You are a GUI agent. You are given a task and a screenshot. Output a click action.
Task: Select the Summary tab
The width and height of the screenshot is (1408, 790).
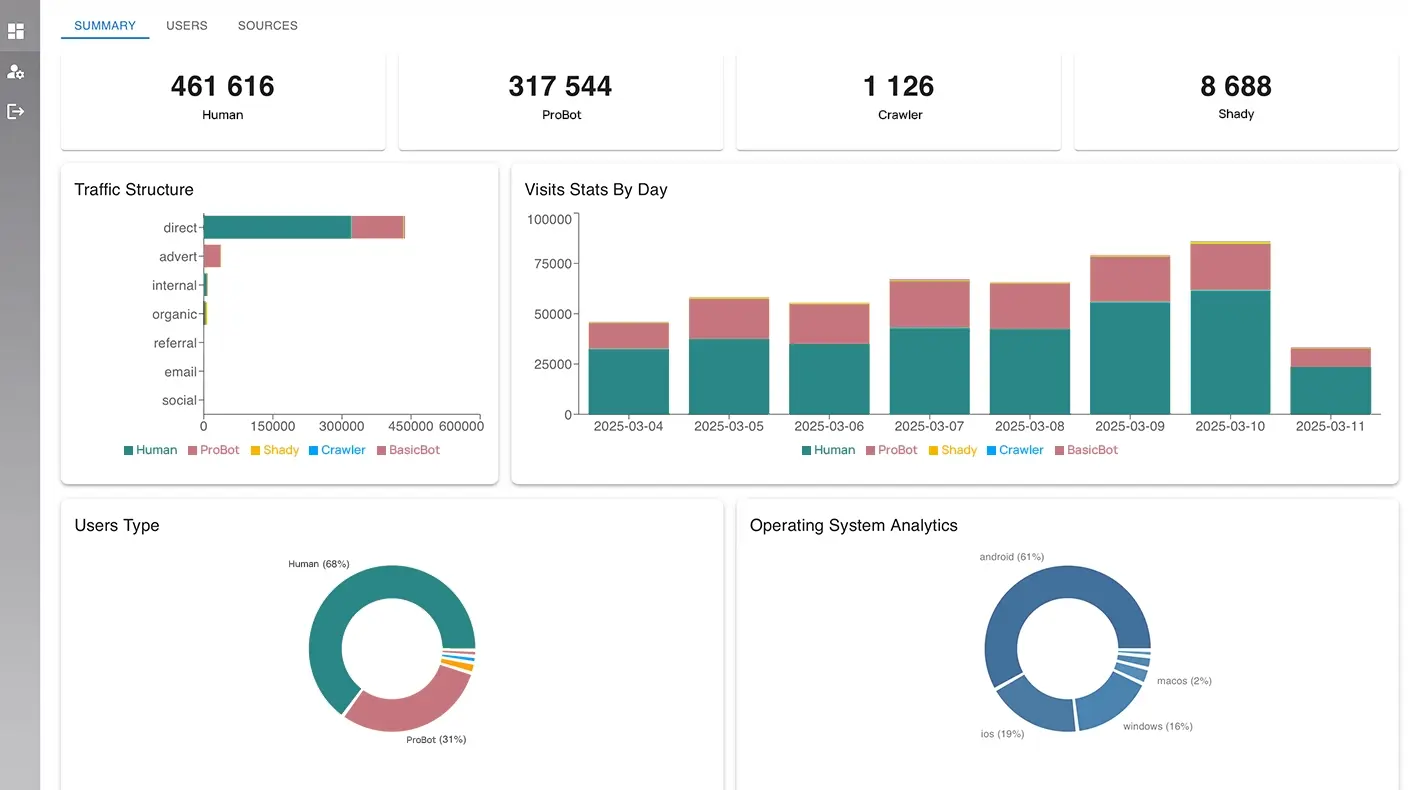tap(105, 25)
